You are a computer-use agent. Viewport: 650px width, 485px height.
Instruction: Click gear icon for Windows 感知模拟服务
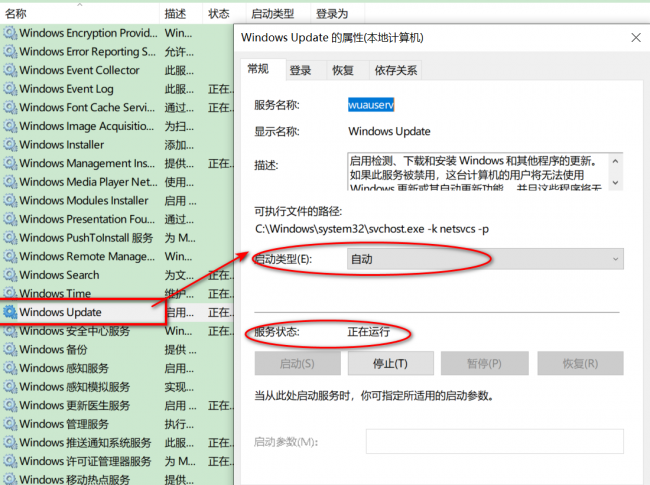click(x=10, y=387)
